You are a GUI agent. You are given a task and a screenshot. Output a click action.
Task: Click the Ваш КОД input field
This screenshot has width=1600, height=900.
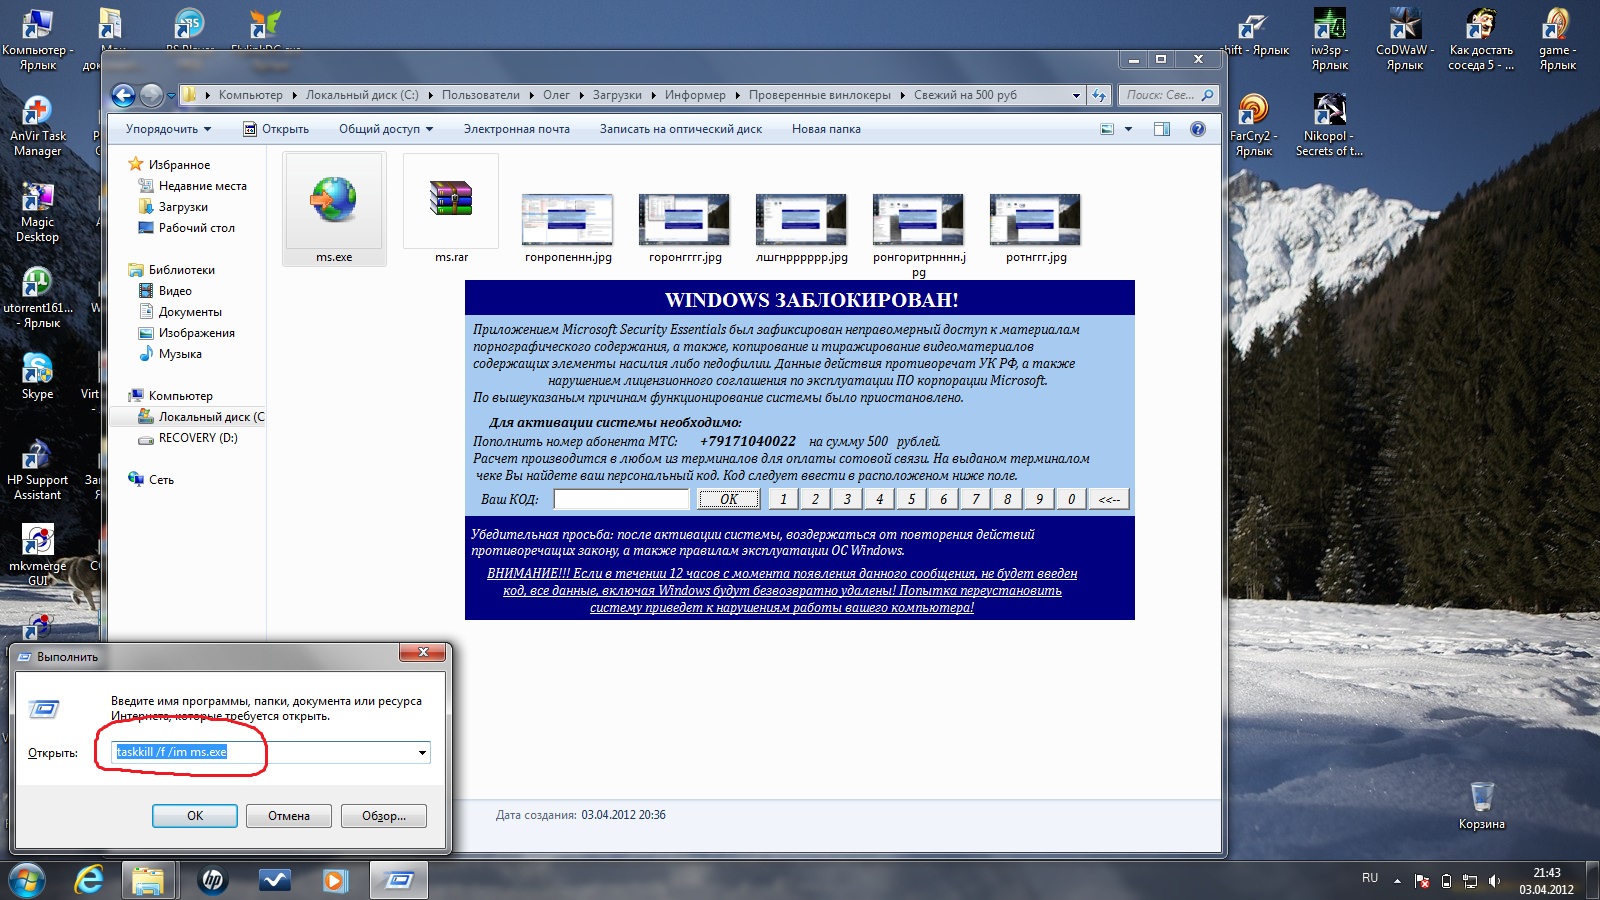tap(621, 499)
